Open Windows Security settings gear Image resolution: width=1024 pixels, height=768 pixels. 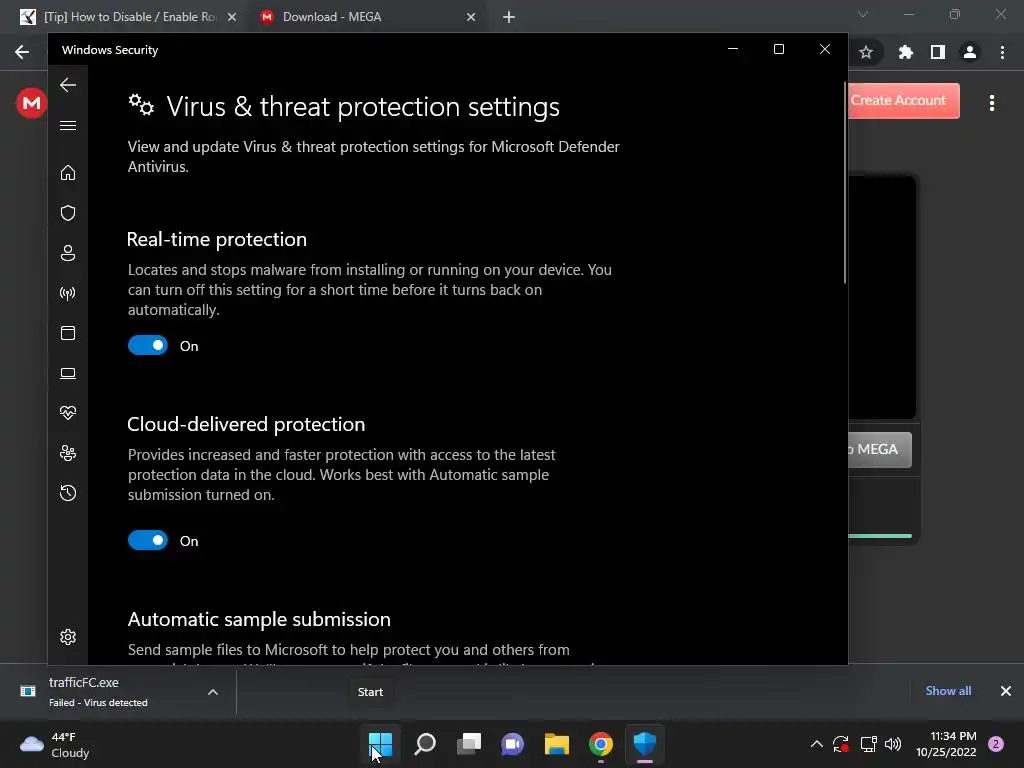point(68,637)
